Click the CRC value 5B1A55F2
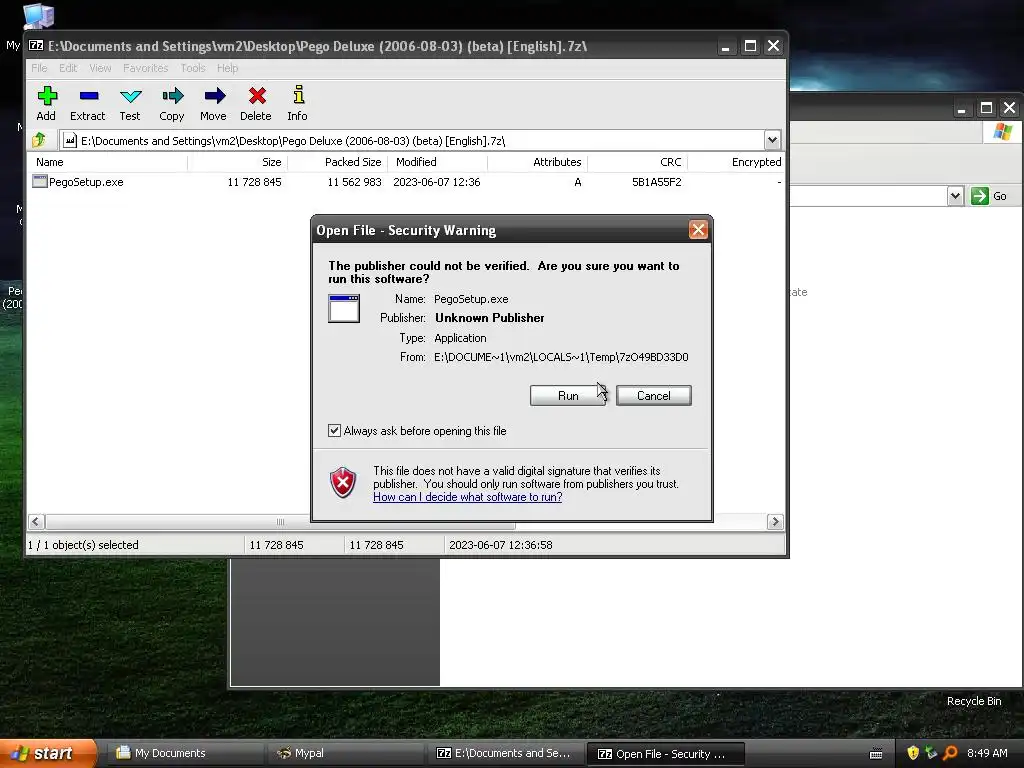The height and width of the screenshot is (768, 1024). coord(656,182)
